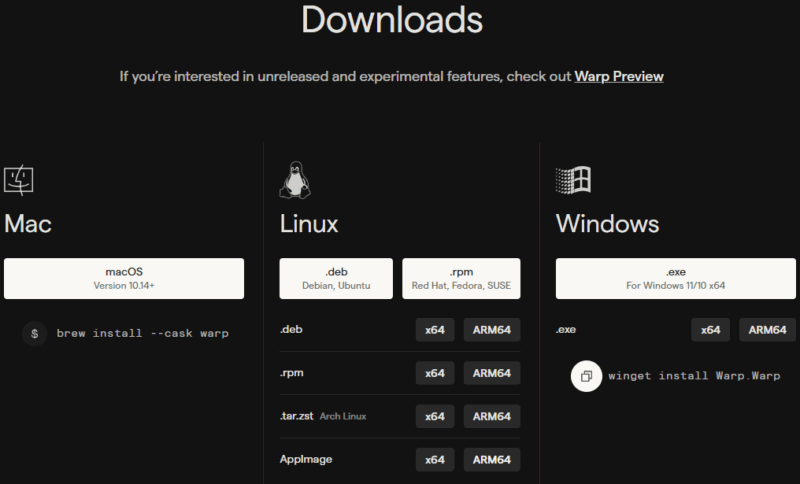Click the Linux penguin icon
The width and height of the screenshot is (800, 484).
point(295,180)
